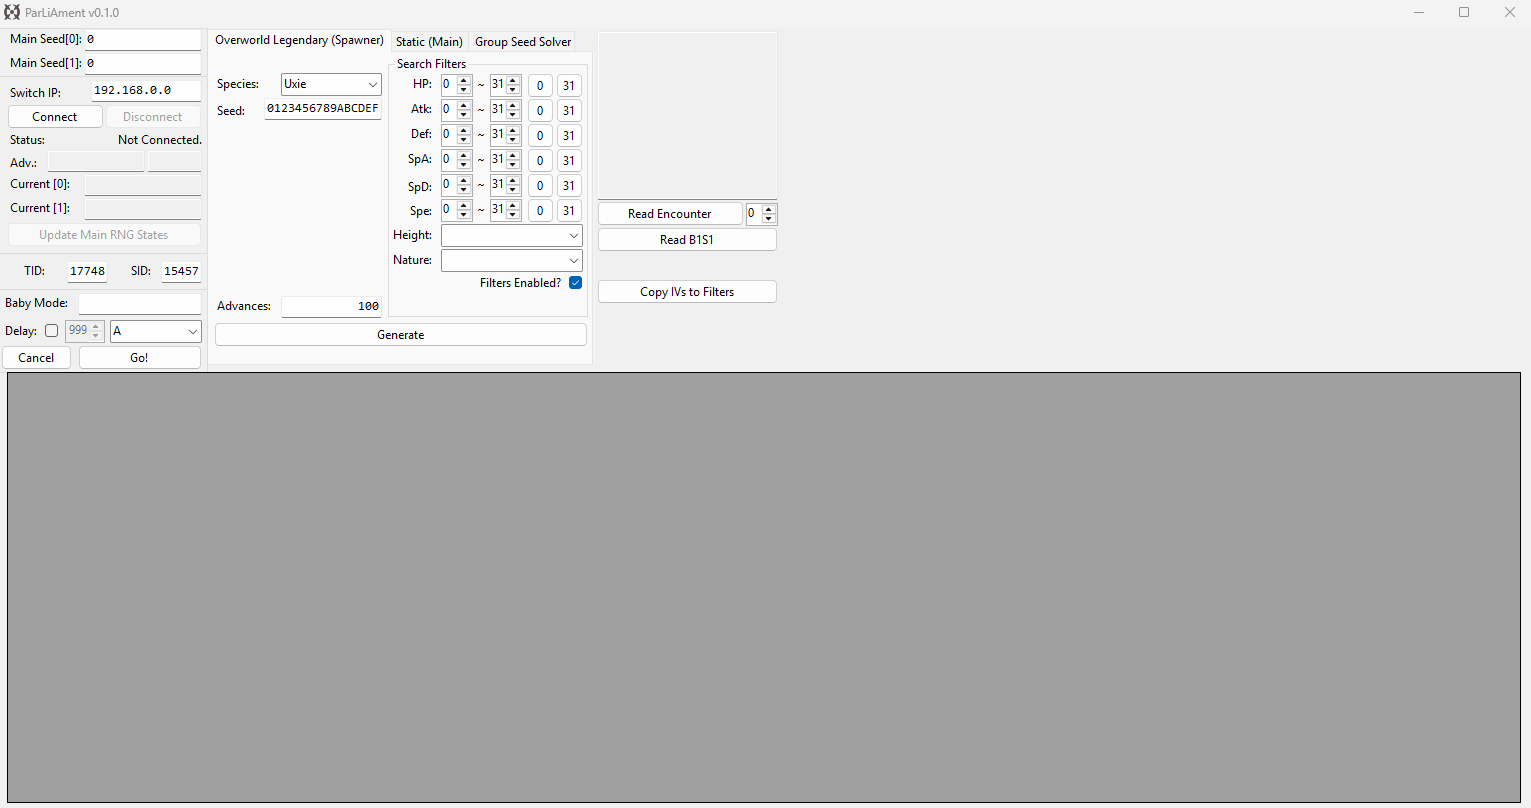Click the Baby Mode input field

click(x=140, y=303)
